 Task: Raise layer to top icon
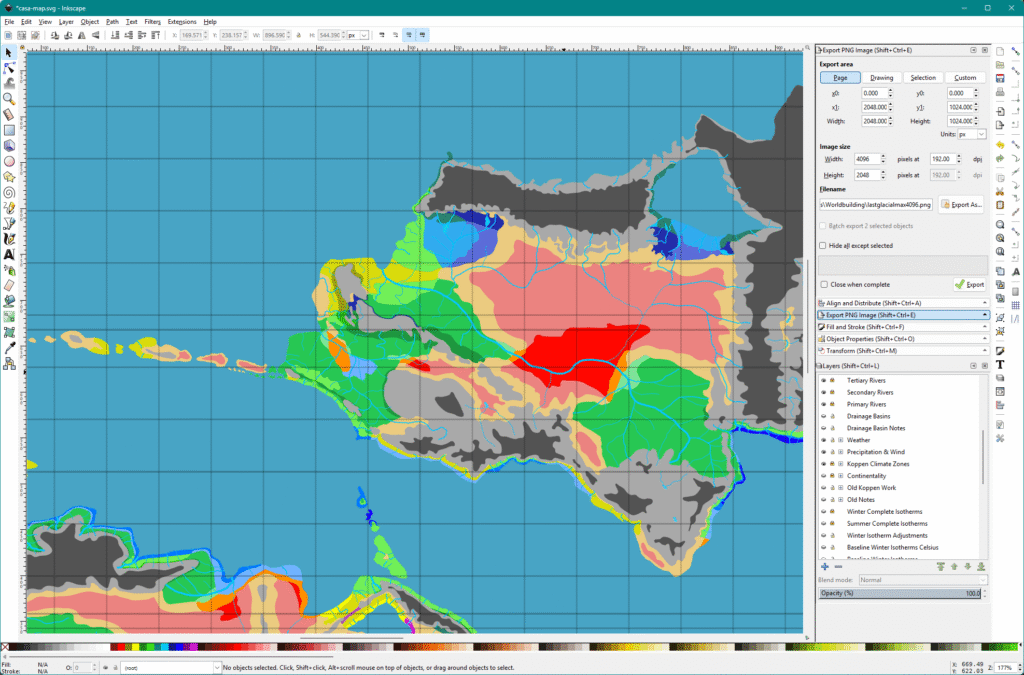940,567
